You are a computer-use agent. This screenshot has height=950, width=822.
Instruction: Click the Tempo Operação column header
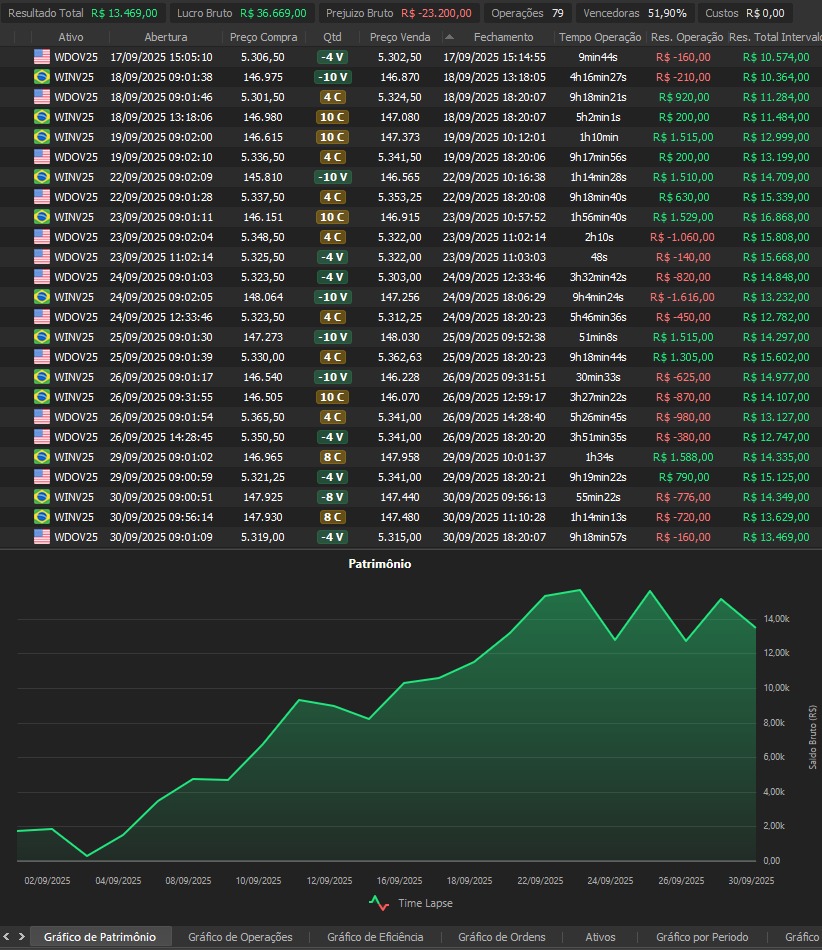(x=600, y=37)
